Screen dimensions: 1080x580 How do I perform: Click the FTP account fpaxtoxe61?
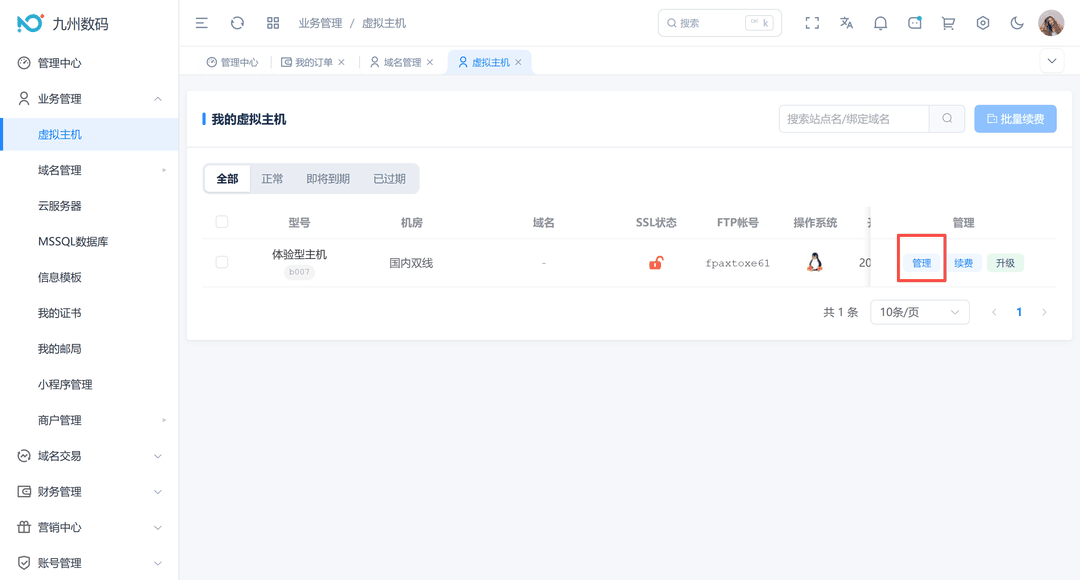point(738,263)
